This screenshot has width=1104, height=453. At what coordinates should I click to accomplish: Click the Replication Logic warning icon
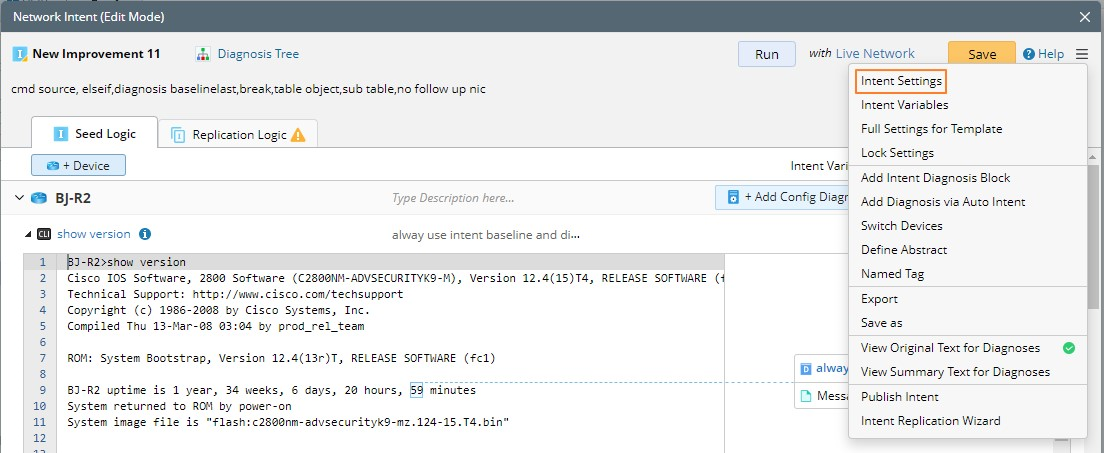(298, 135)
